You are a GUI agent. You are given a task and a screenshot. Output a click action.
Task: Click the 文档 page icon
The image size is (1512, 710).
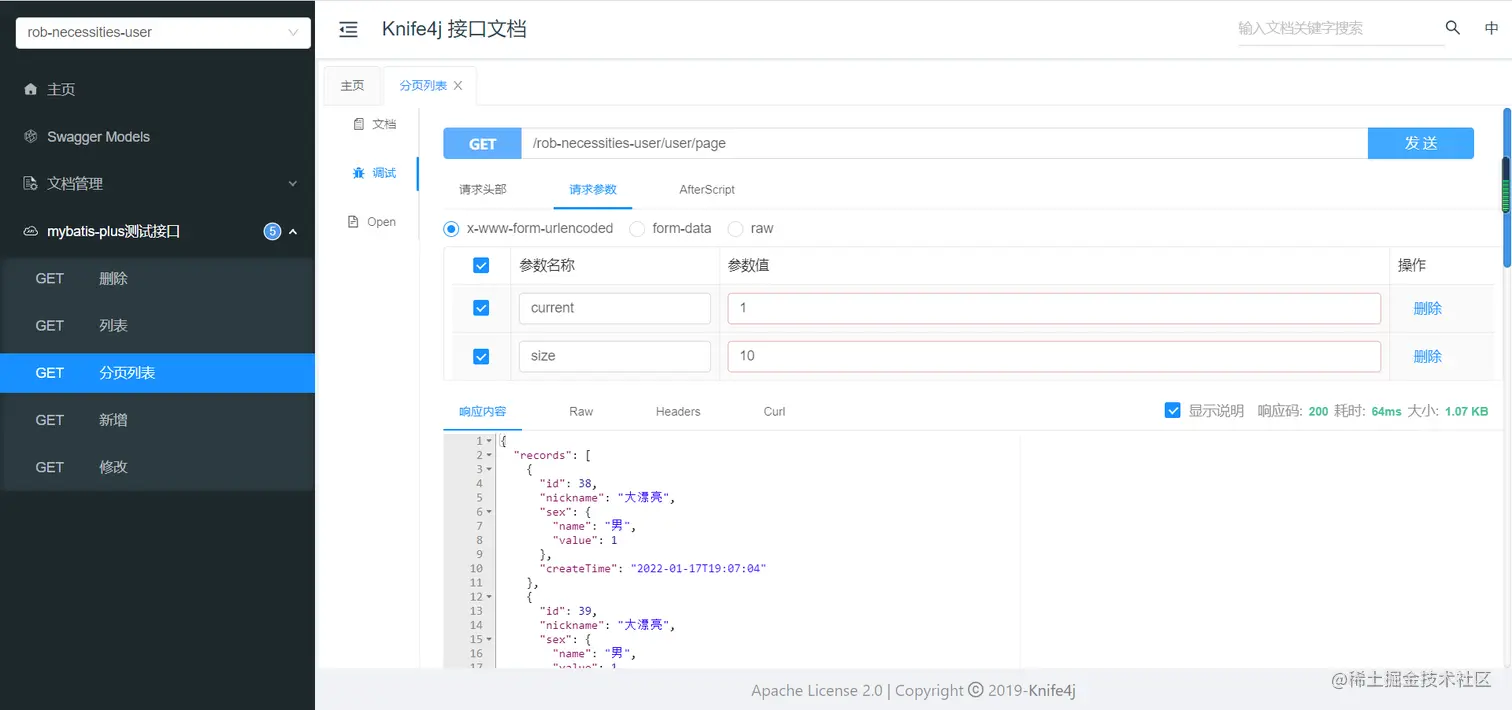pos(359,124)
